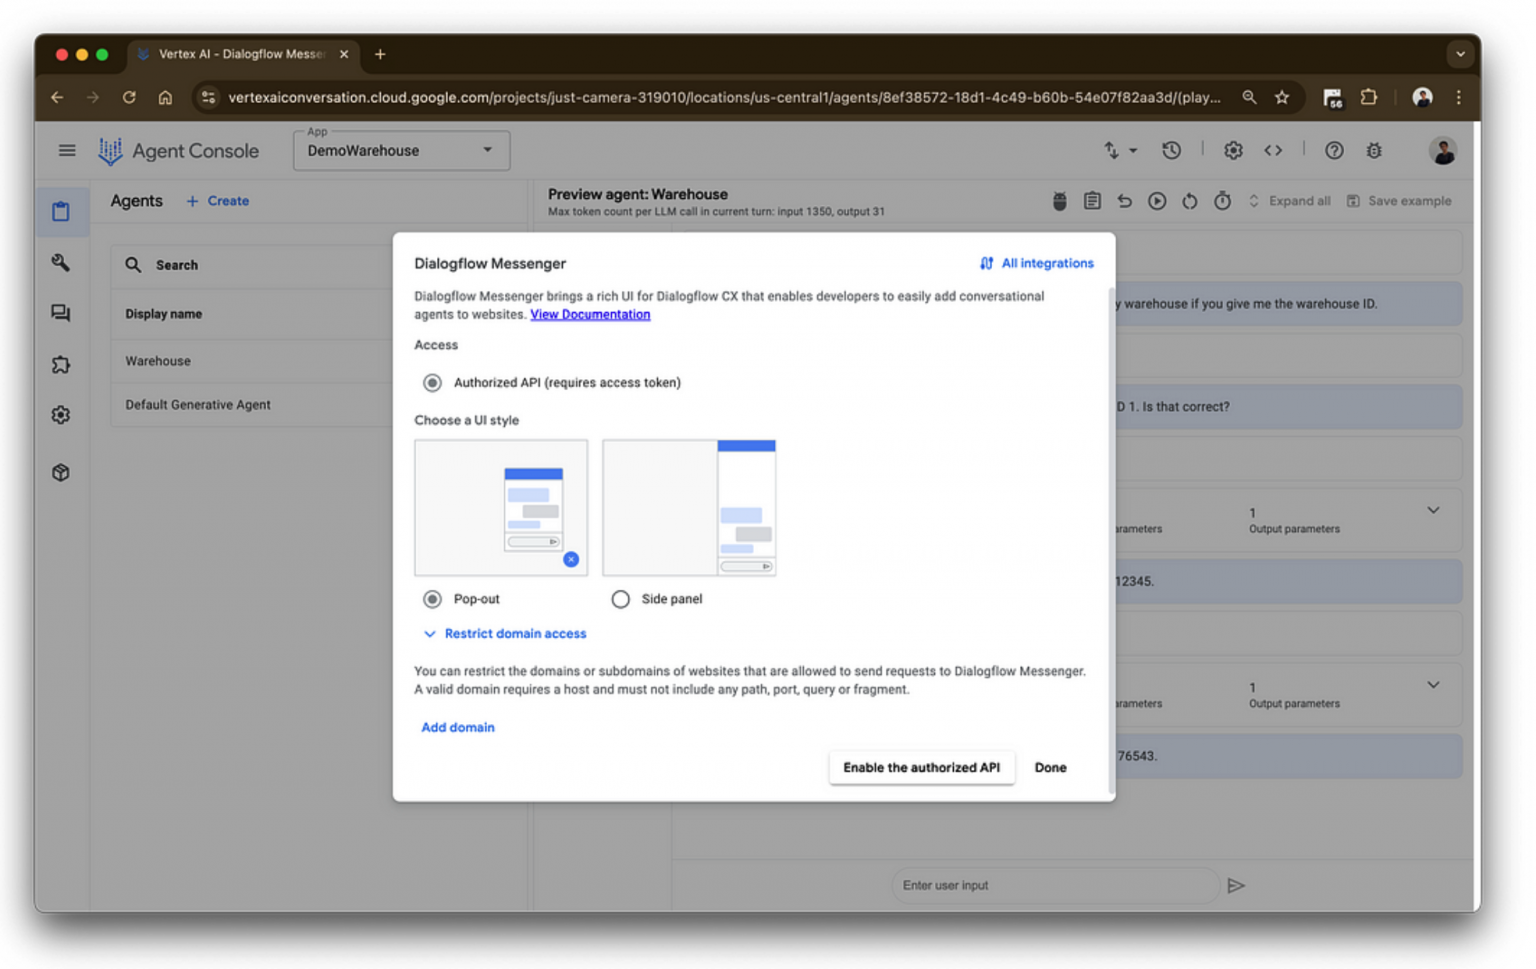Open the View Documentation link

[590, 314]
